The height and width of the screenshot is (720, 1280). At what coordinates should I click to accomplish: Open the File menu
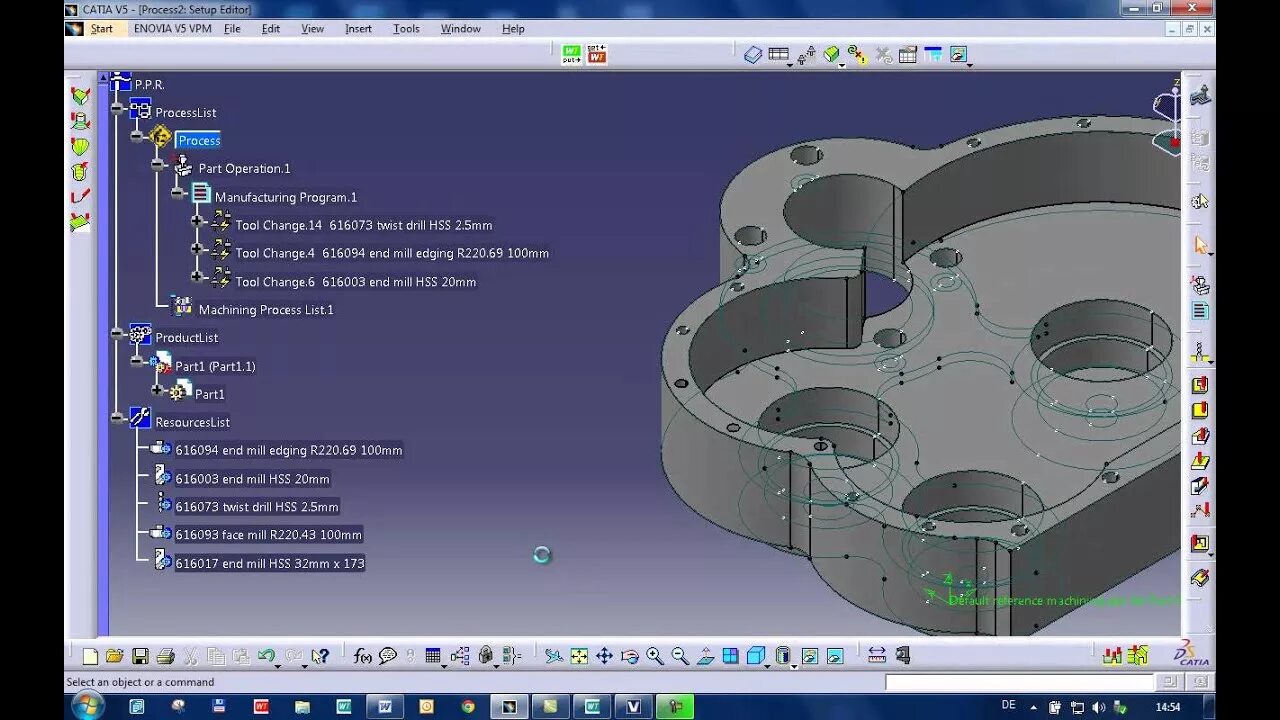[232, 29]
